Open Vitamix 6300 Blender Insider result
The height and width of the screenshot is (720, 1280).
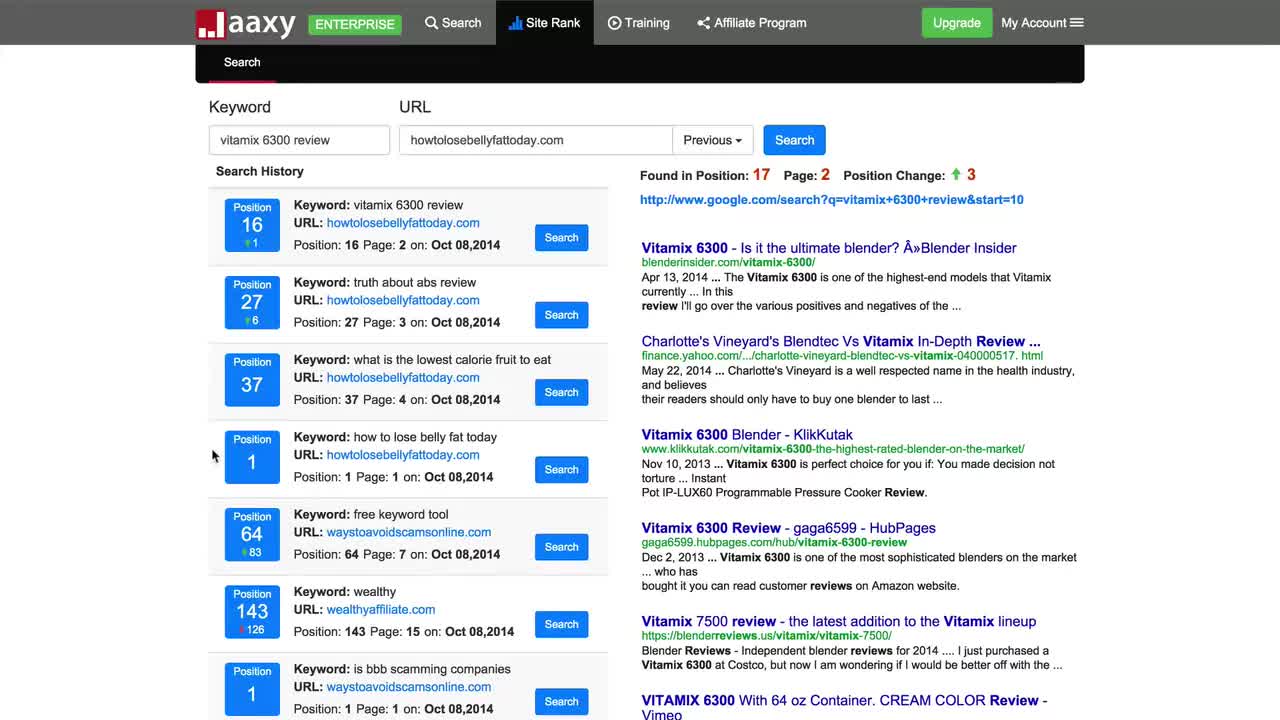829,248
